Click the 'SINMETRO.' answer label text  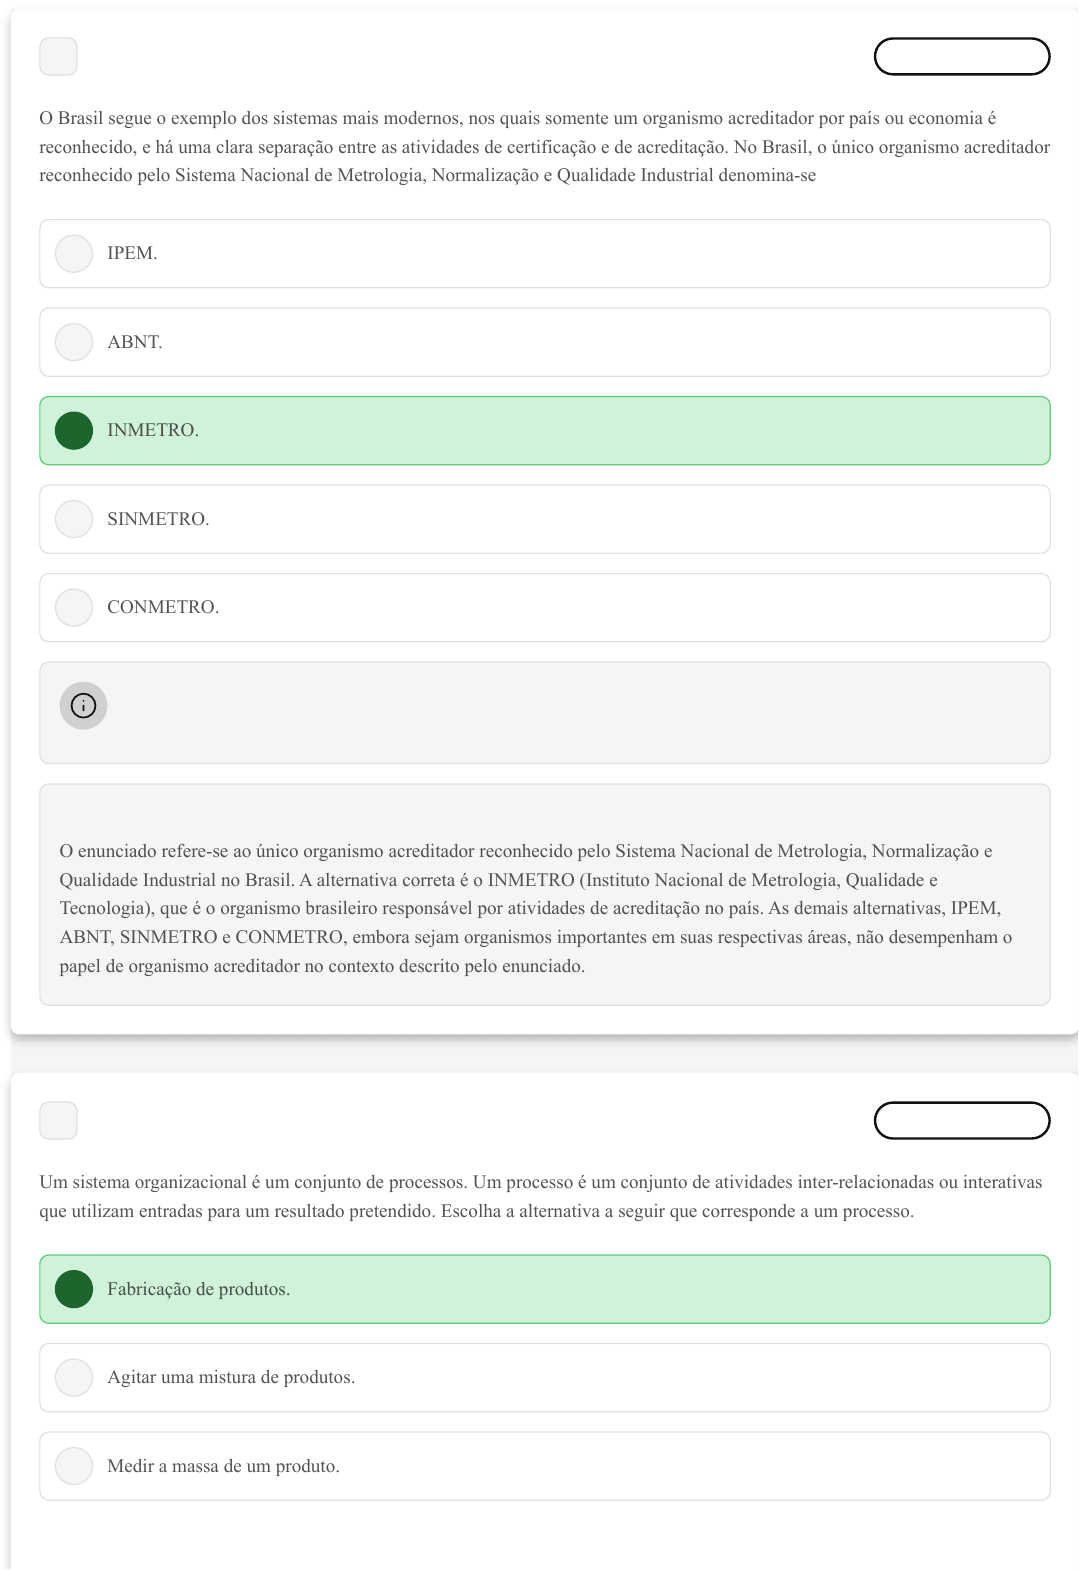pyautogui.click(x=158, y=519)
